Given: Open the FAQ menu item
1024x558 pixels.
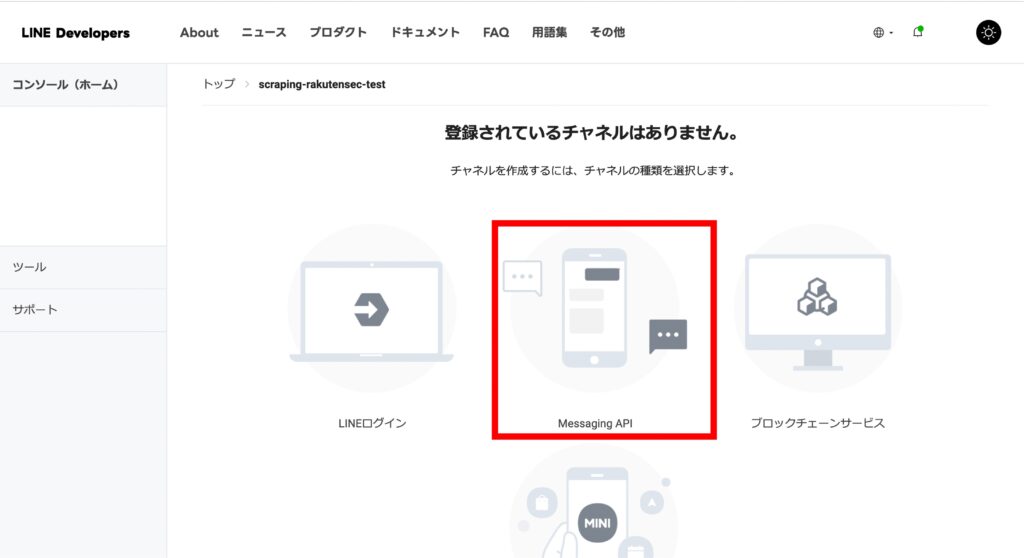Looking at the screenshot, I should point(496,32).
